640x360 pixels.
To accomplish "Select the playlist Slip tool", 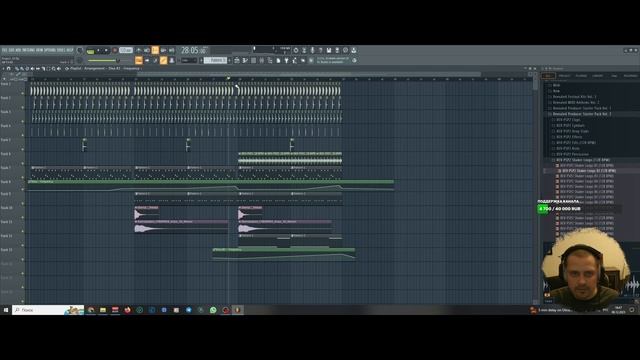I will click(x=38, y=69).
